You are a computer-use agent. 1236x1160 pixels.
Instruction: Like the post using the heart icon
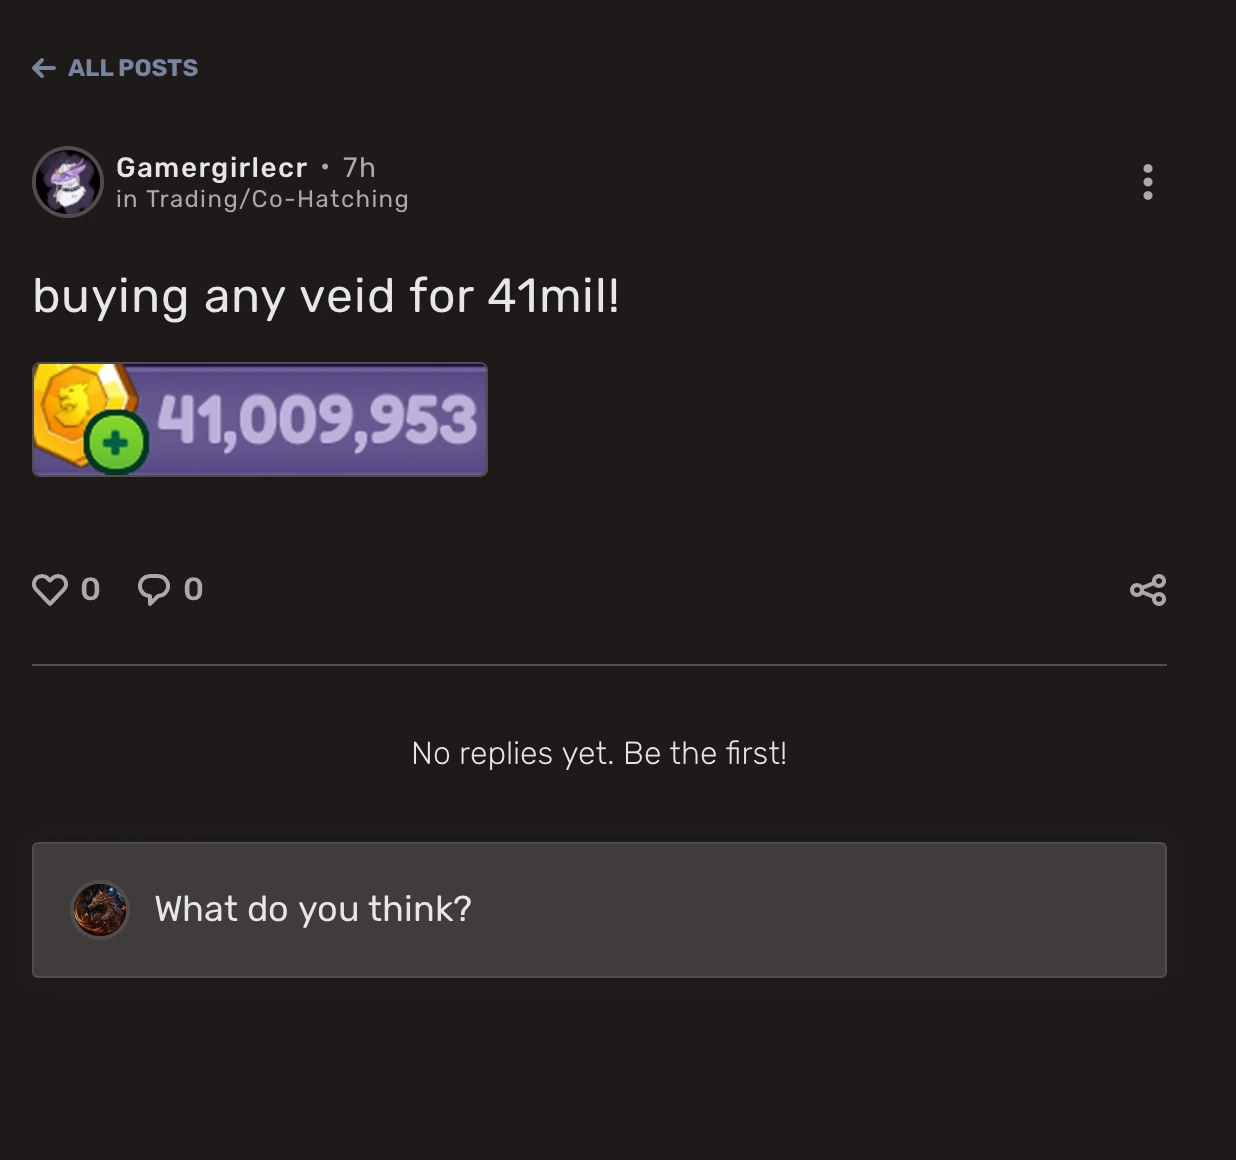51,590
